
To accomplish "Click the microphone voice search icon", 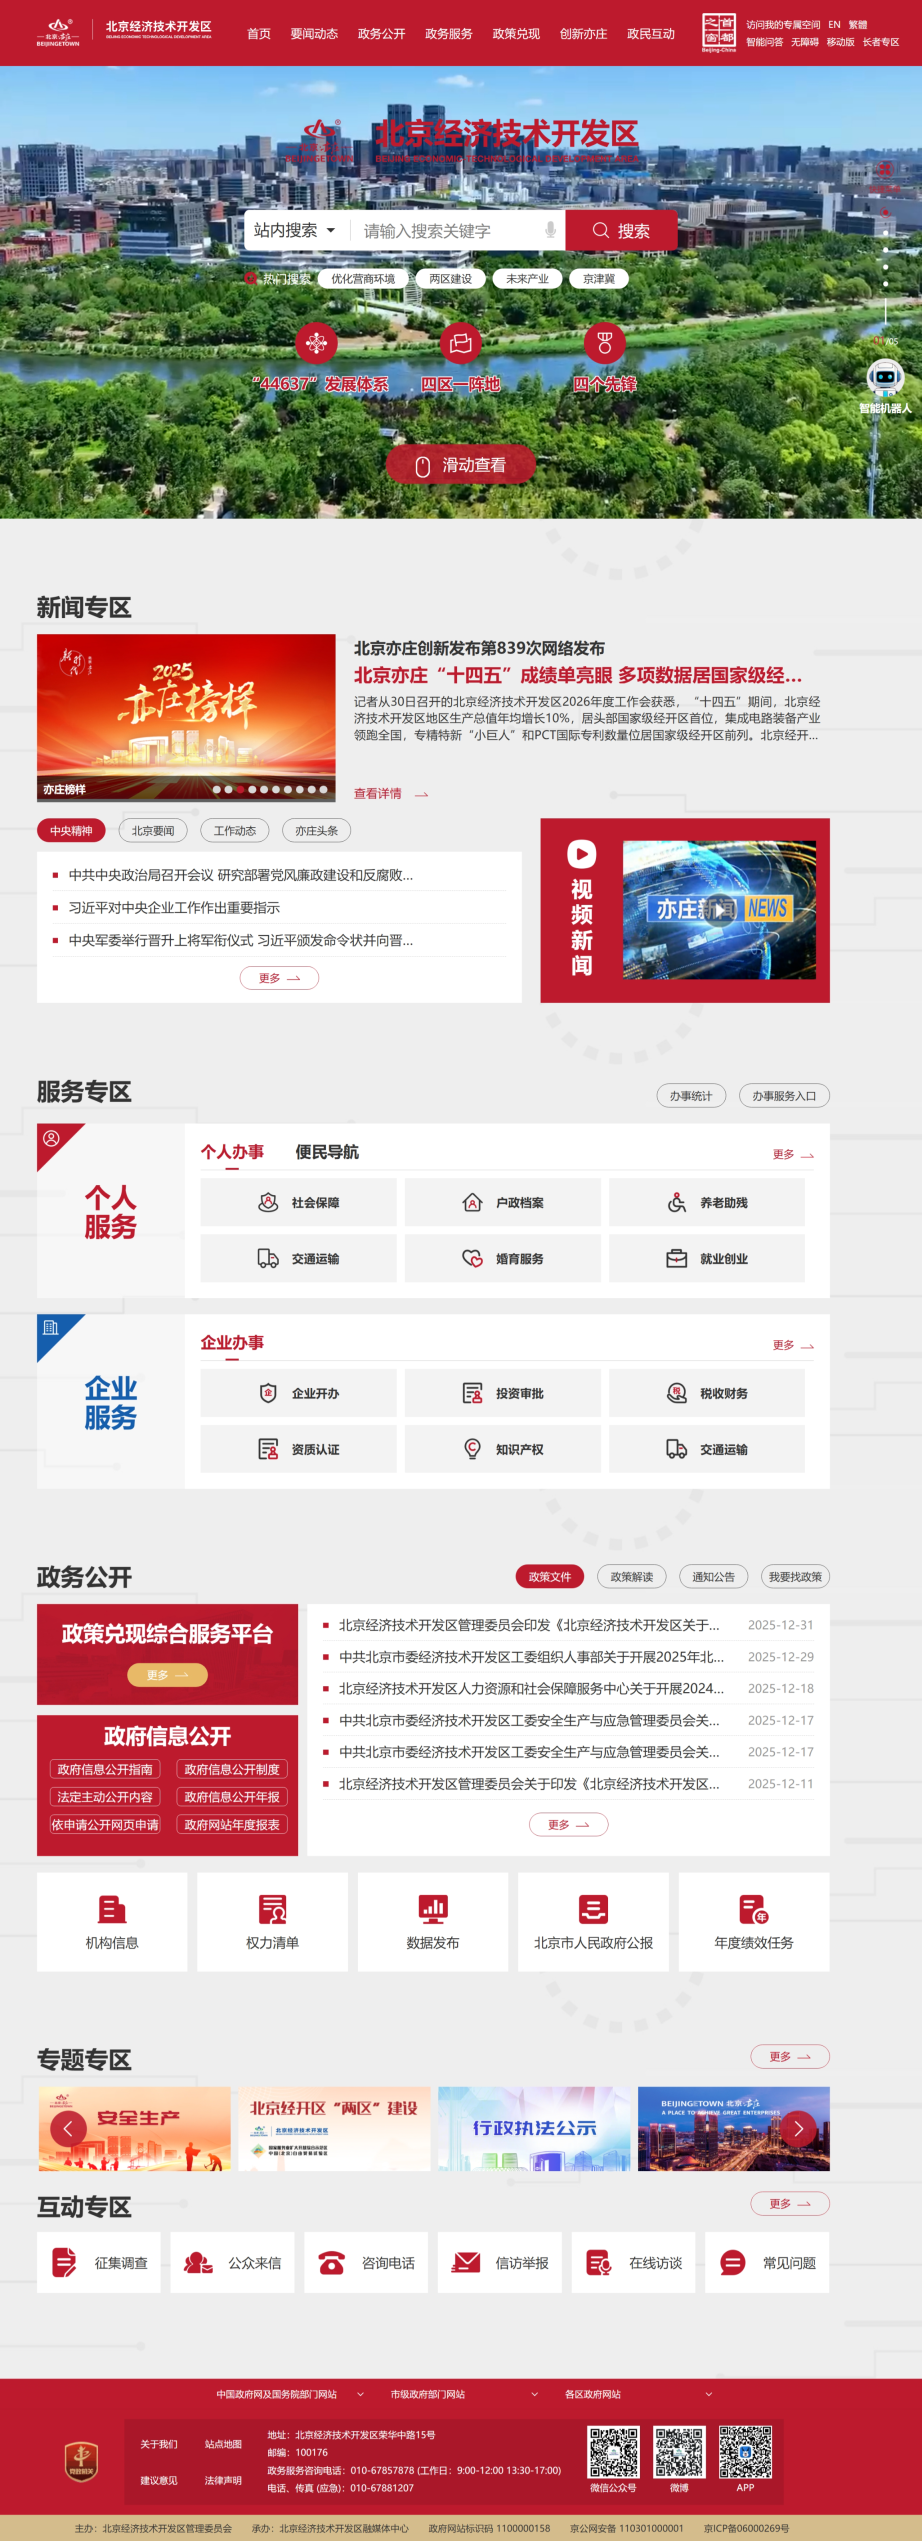I will 550,230.
